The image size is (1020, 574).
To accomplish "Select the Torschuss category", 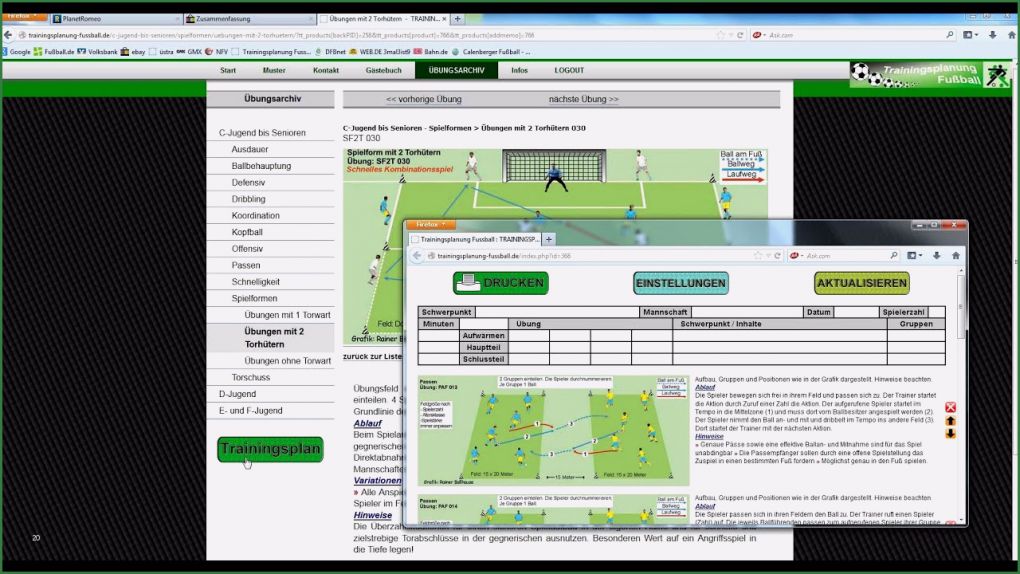I will click(x=250, y=377).
